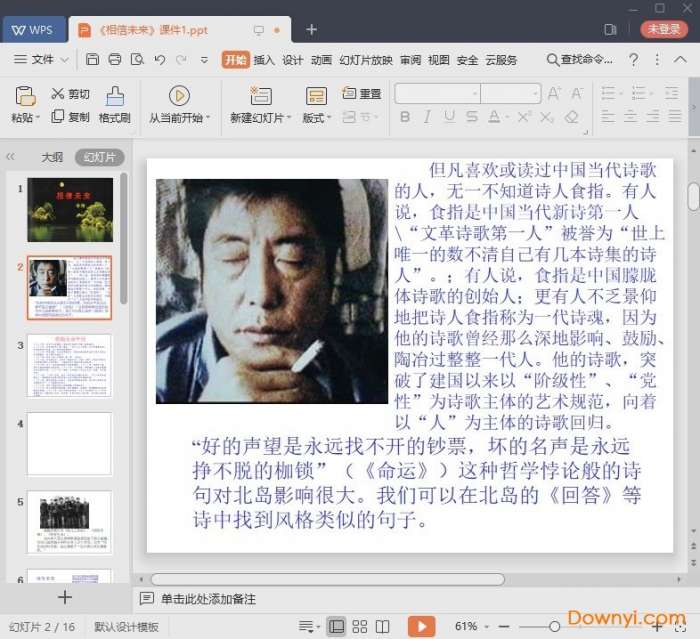Screen dimensions: 700x639
Task: Toggle bold formatting
Action: [x=405, y=117]
